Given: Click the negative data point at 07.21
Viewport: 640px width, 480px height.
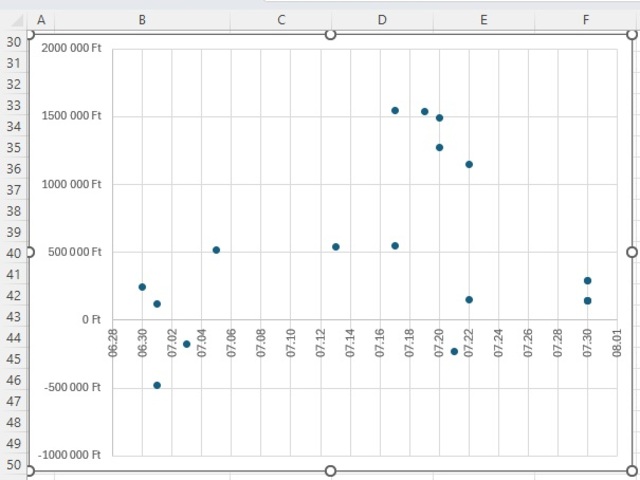Looking at the screenshot, I should click(454, 351).
